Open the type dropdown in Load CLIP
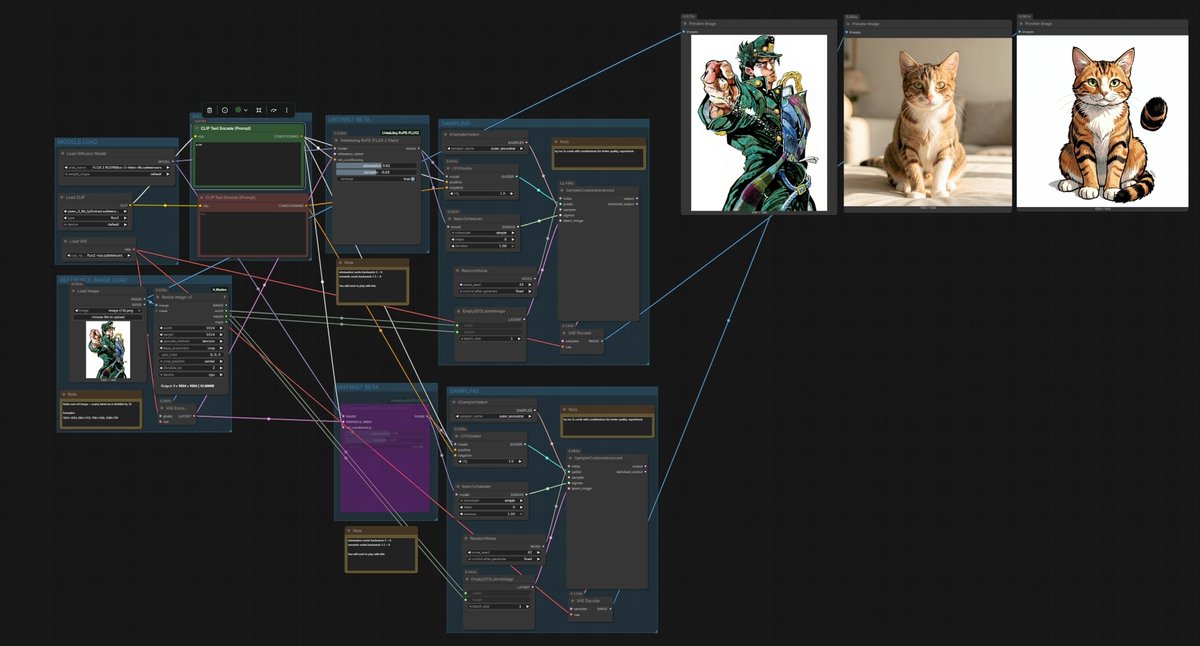This screenshot has width=1200, height=646. click(97, 218)
